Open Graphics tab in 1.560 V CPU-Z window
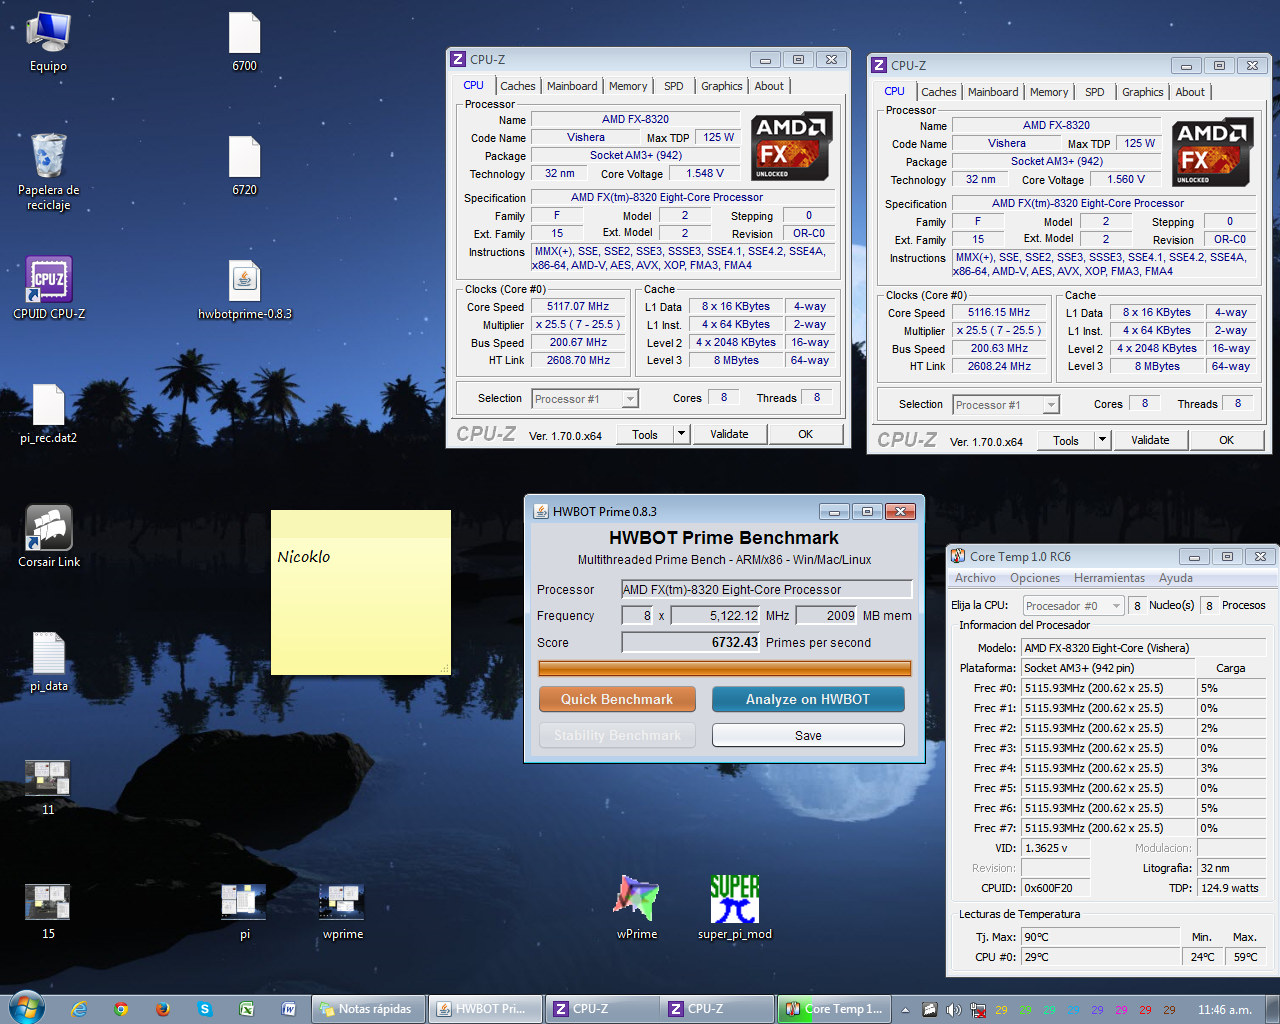 click(1143, 92)
